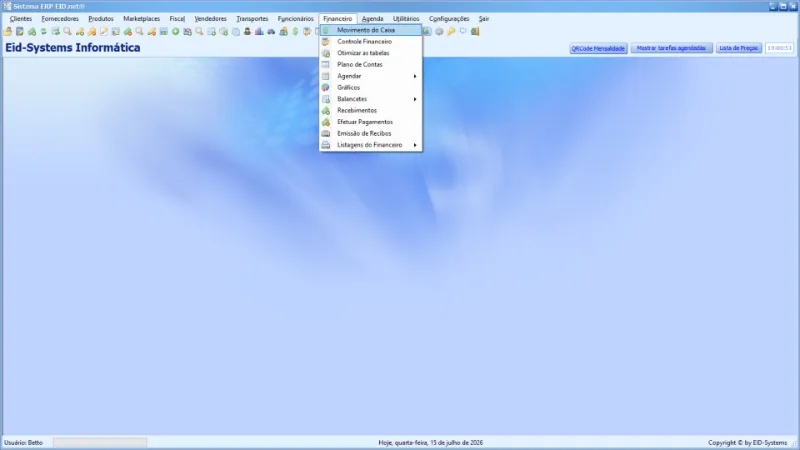800x450 pixels.
Task: Open Balancetes submenu arrow
Action: 415,99
